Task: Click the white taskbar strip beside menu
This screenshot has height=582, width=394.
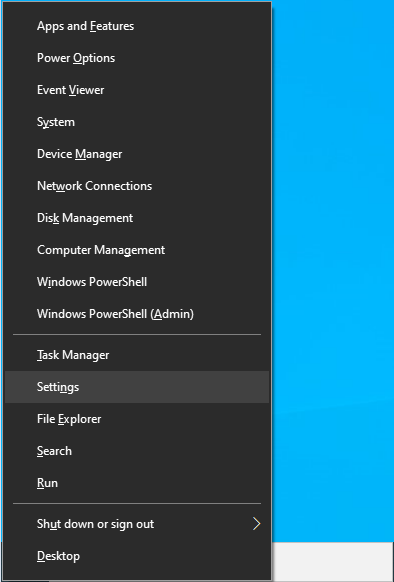Action: (x=333, y=562)
